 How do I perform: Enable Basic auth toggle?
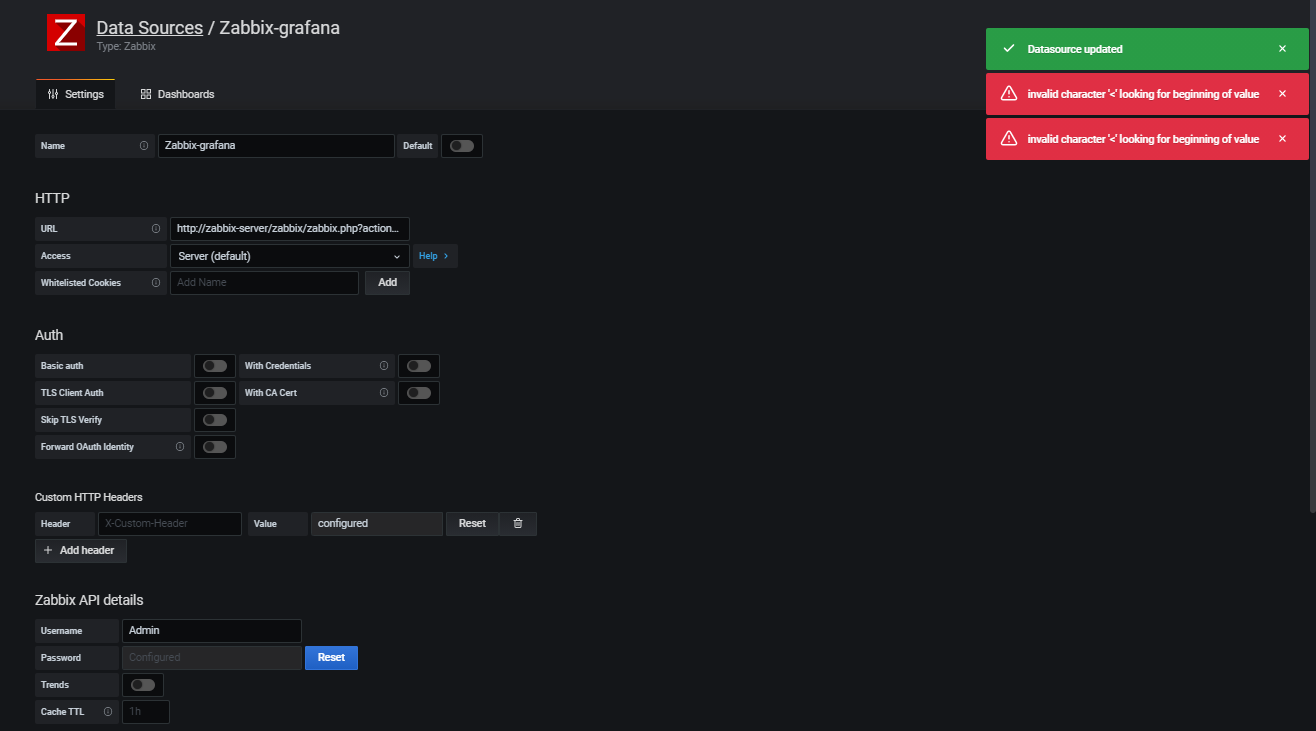(x=215, y=366)
